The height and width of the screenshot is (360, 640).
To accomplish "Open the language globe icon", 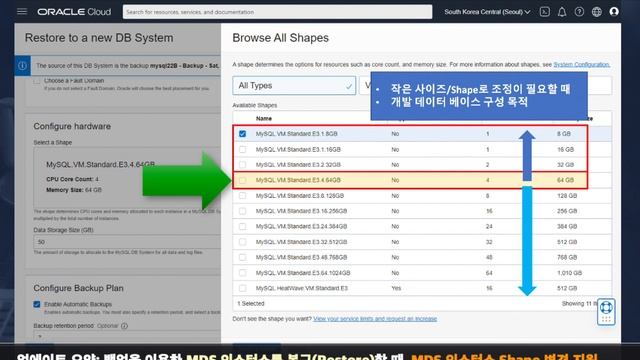I will pos(597,12).
